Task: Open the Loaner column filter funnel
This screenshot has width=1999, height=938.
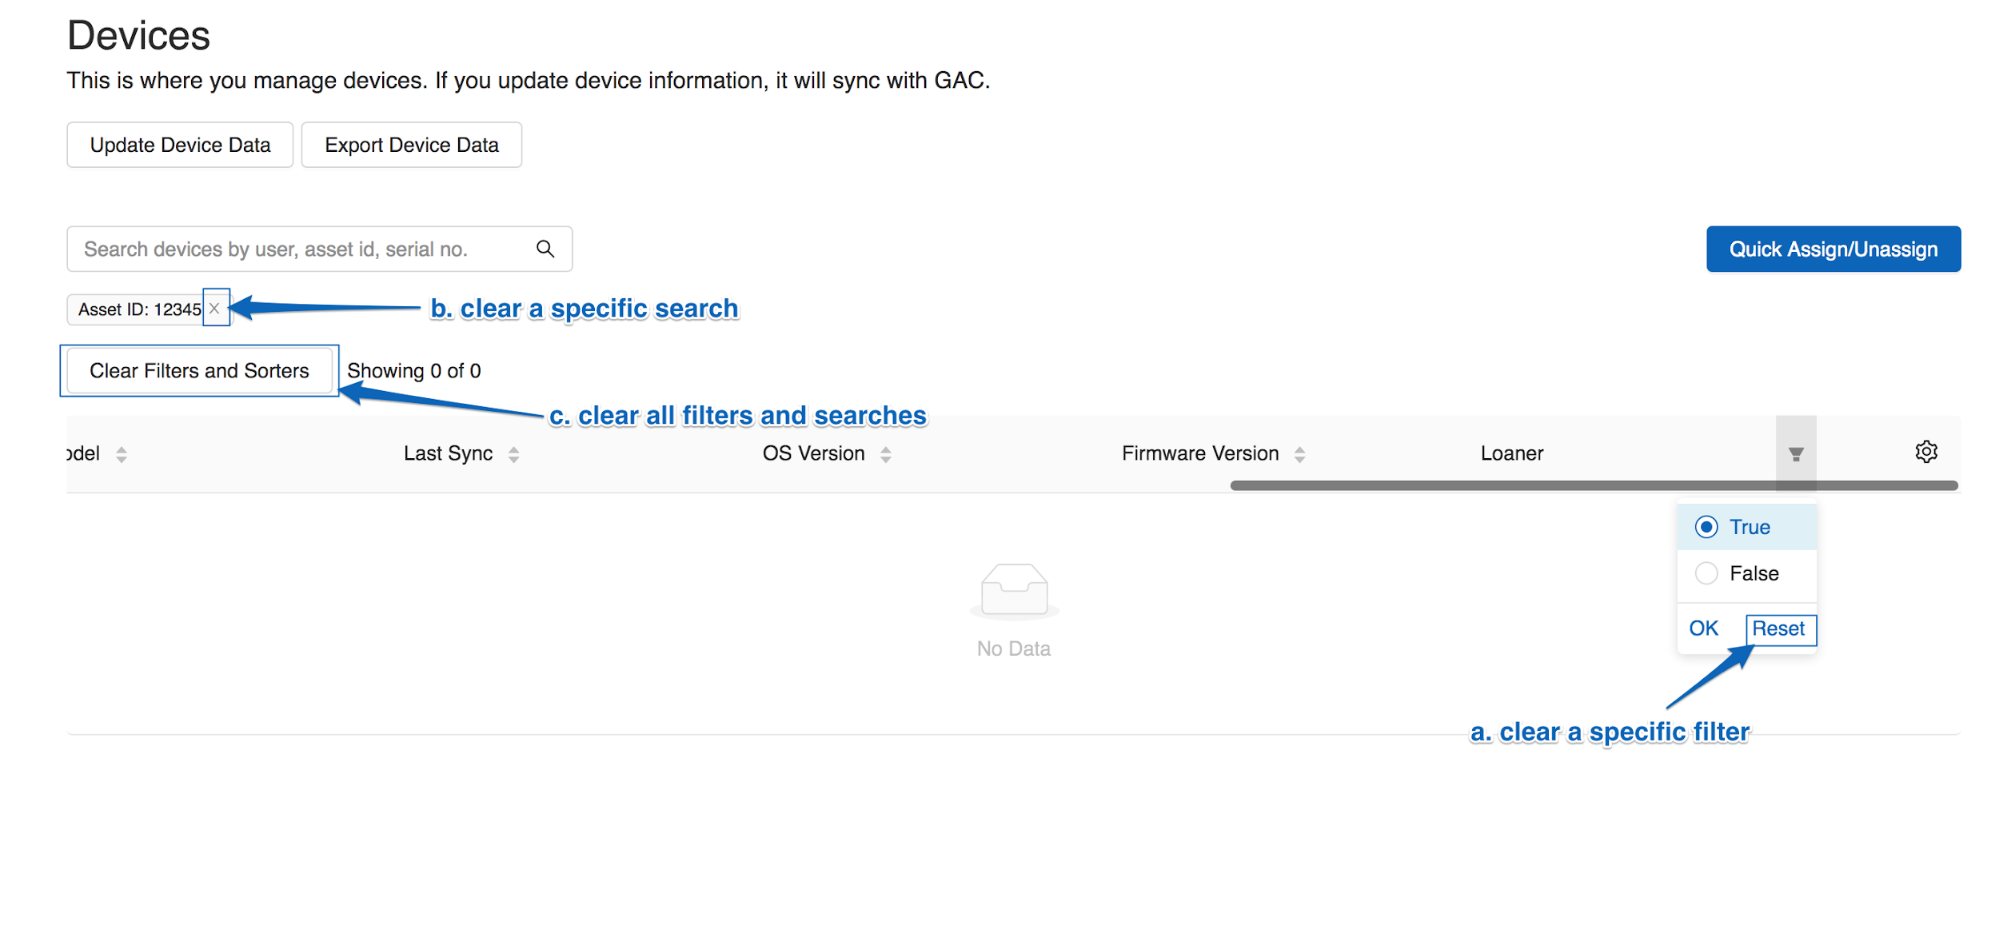Action: [1797, 453]
